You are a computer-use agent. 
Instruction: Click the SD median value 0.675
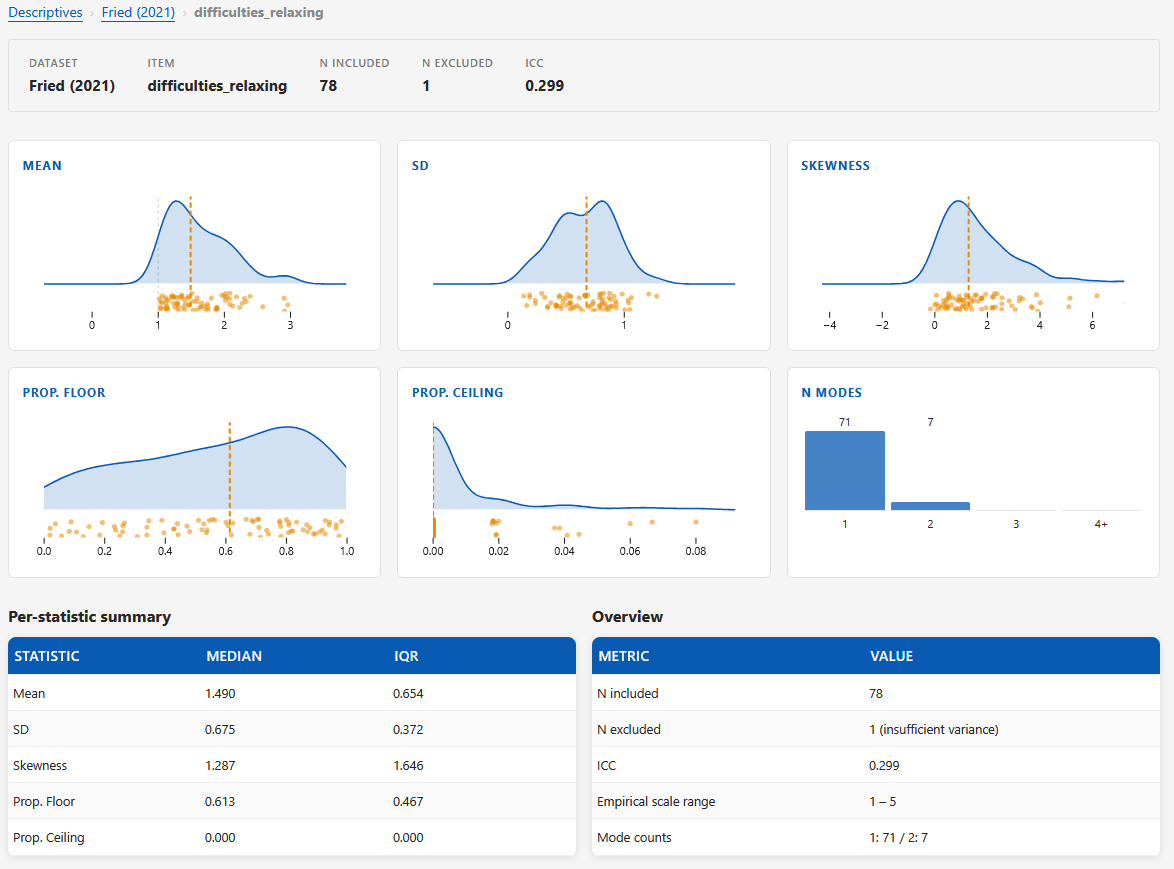(x=220, y=730)
